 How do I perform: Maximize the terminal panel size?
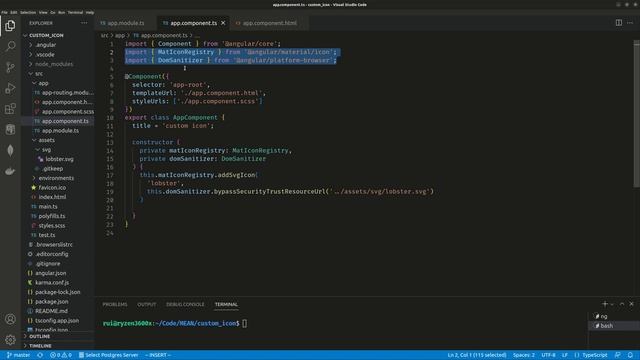[622, 304]
